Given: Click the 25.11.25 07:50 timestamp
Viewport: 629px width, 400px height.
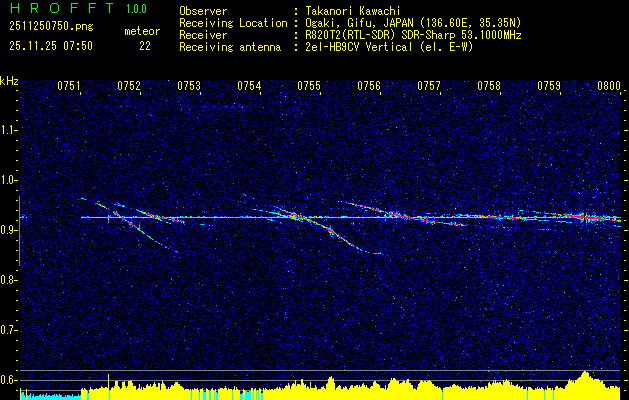Looking at the screenshot, I should click(50, 45).
